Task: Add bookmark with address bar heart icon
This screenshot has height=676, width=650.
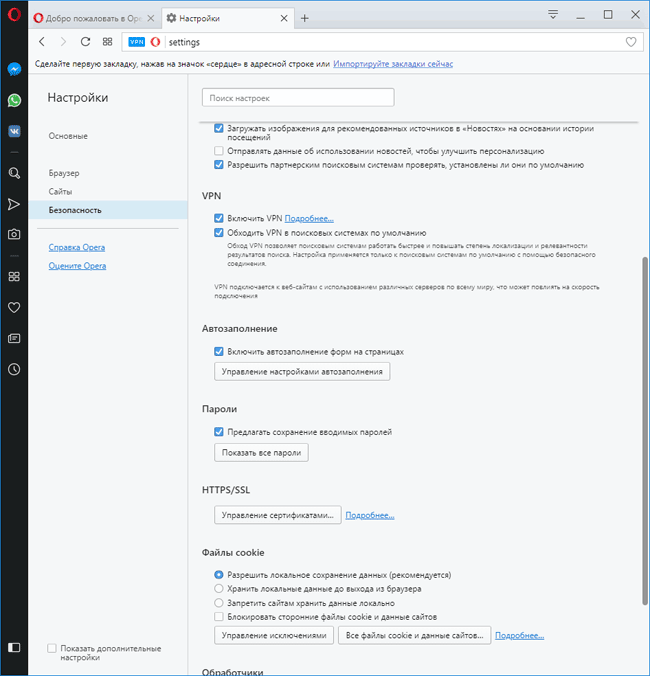Action: (631, 42)
